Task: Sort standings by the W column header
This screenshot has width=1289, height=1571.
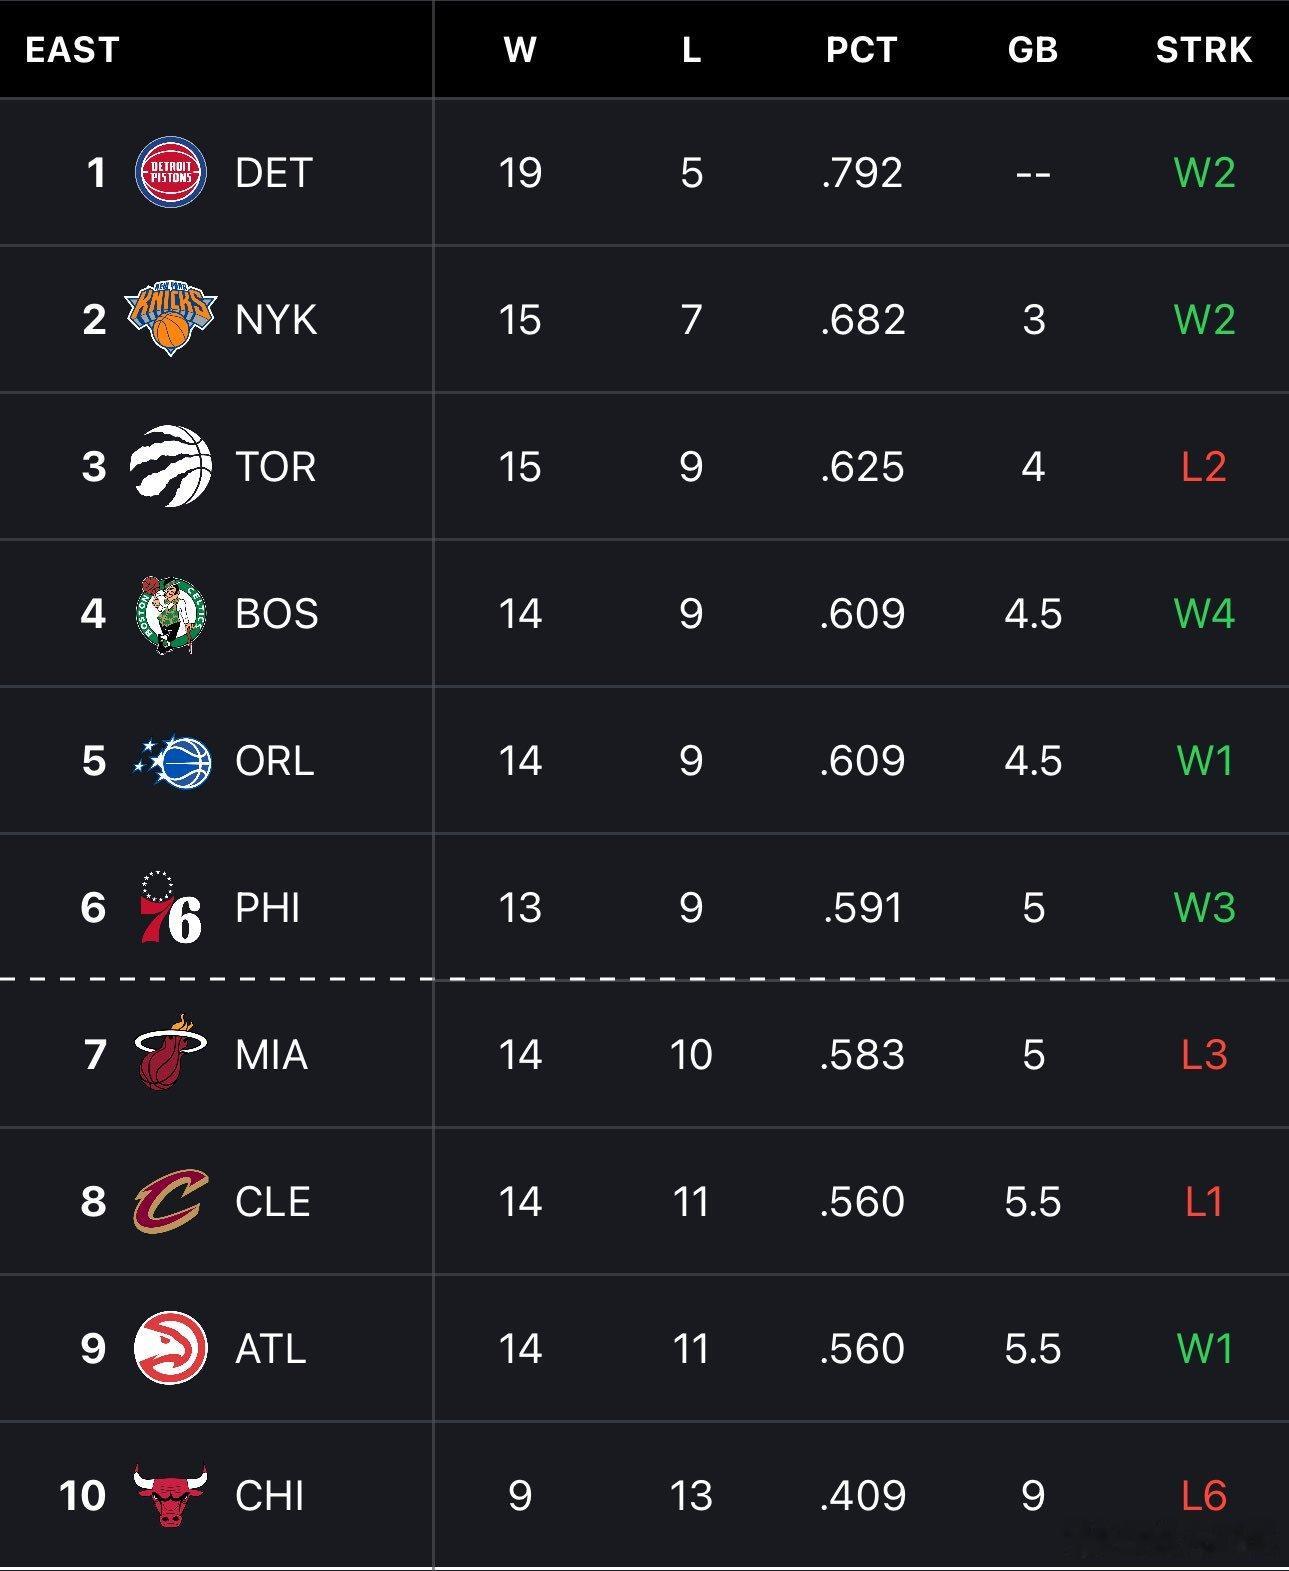Action: point(520,50)
